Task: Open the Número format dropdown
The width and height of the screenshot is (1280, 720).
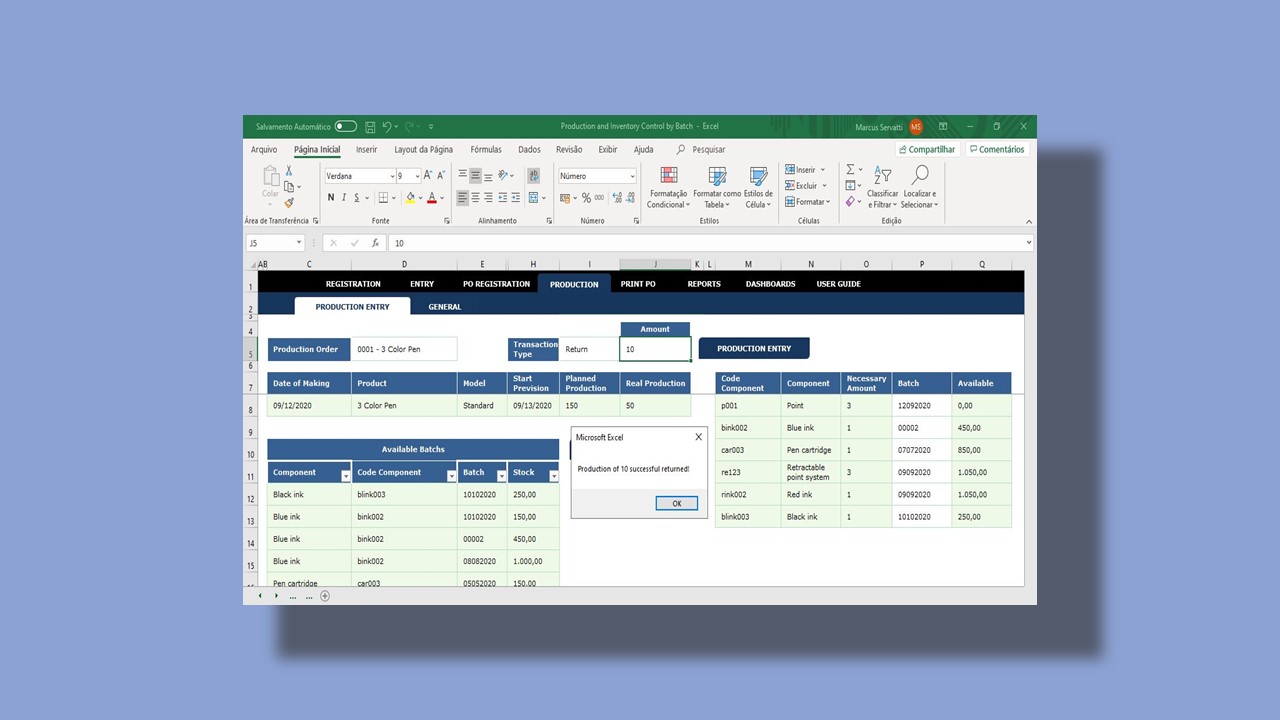Action: click(632, 176)
